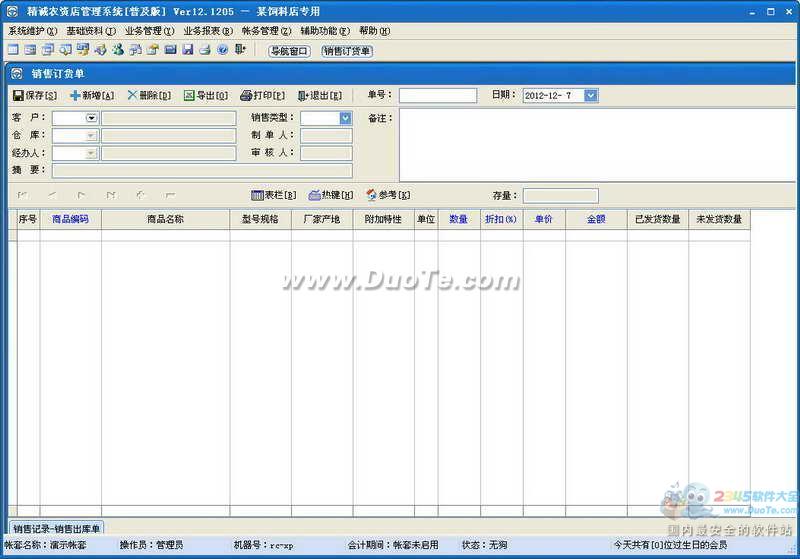Click status bar text 帐套名称：演示帐套

pos(45,545)
